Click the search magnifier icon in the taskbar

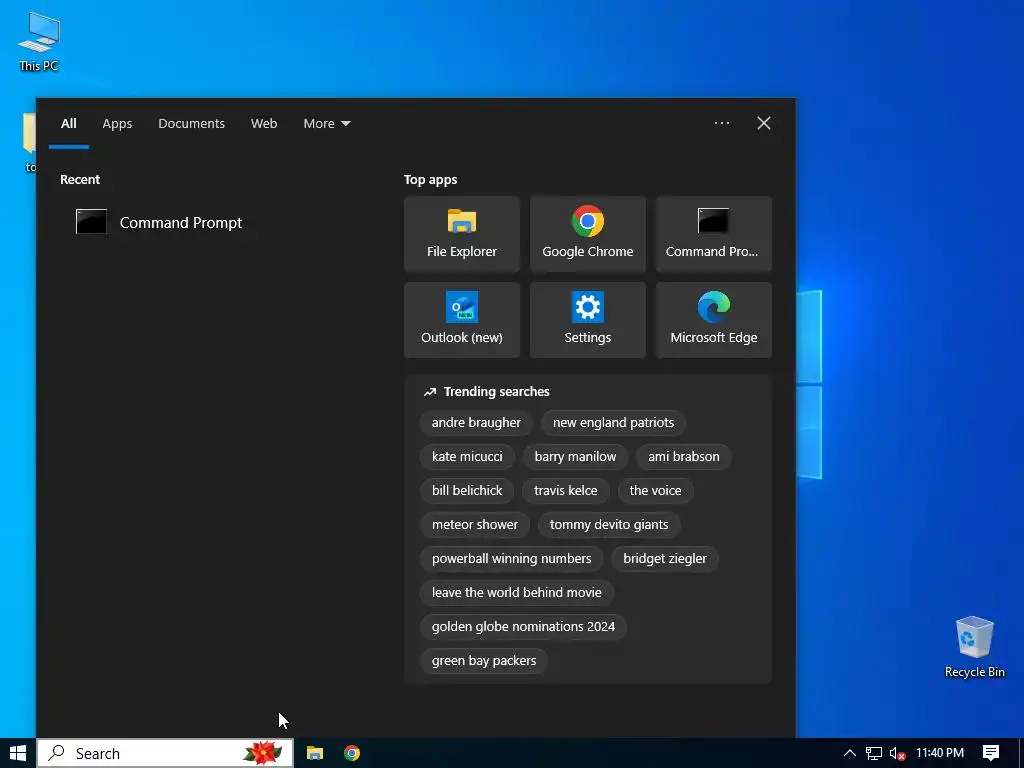[57, 753]
